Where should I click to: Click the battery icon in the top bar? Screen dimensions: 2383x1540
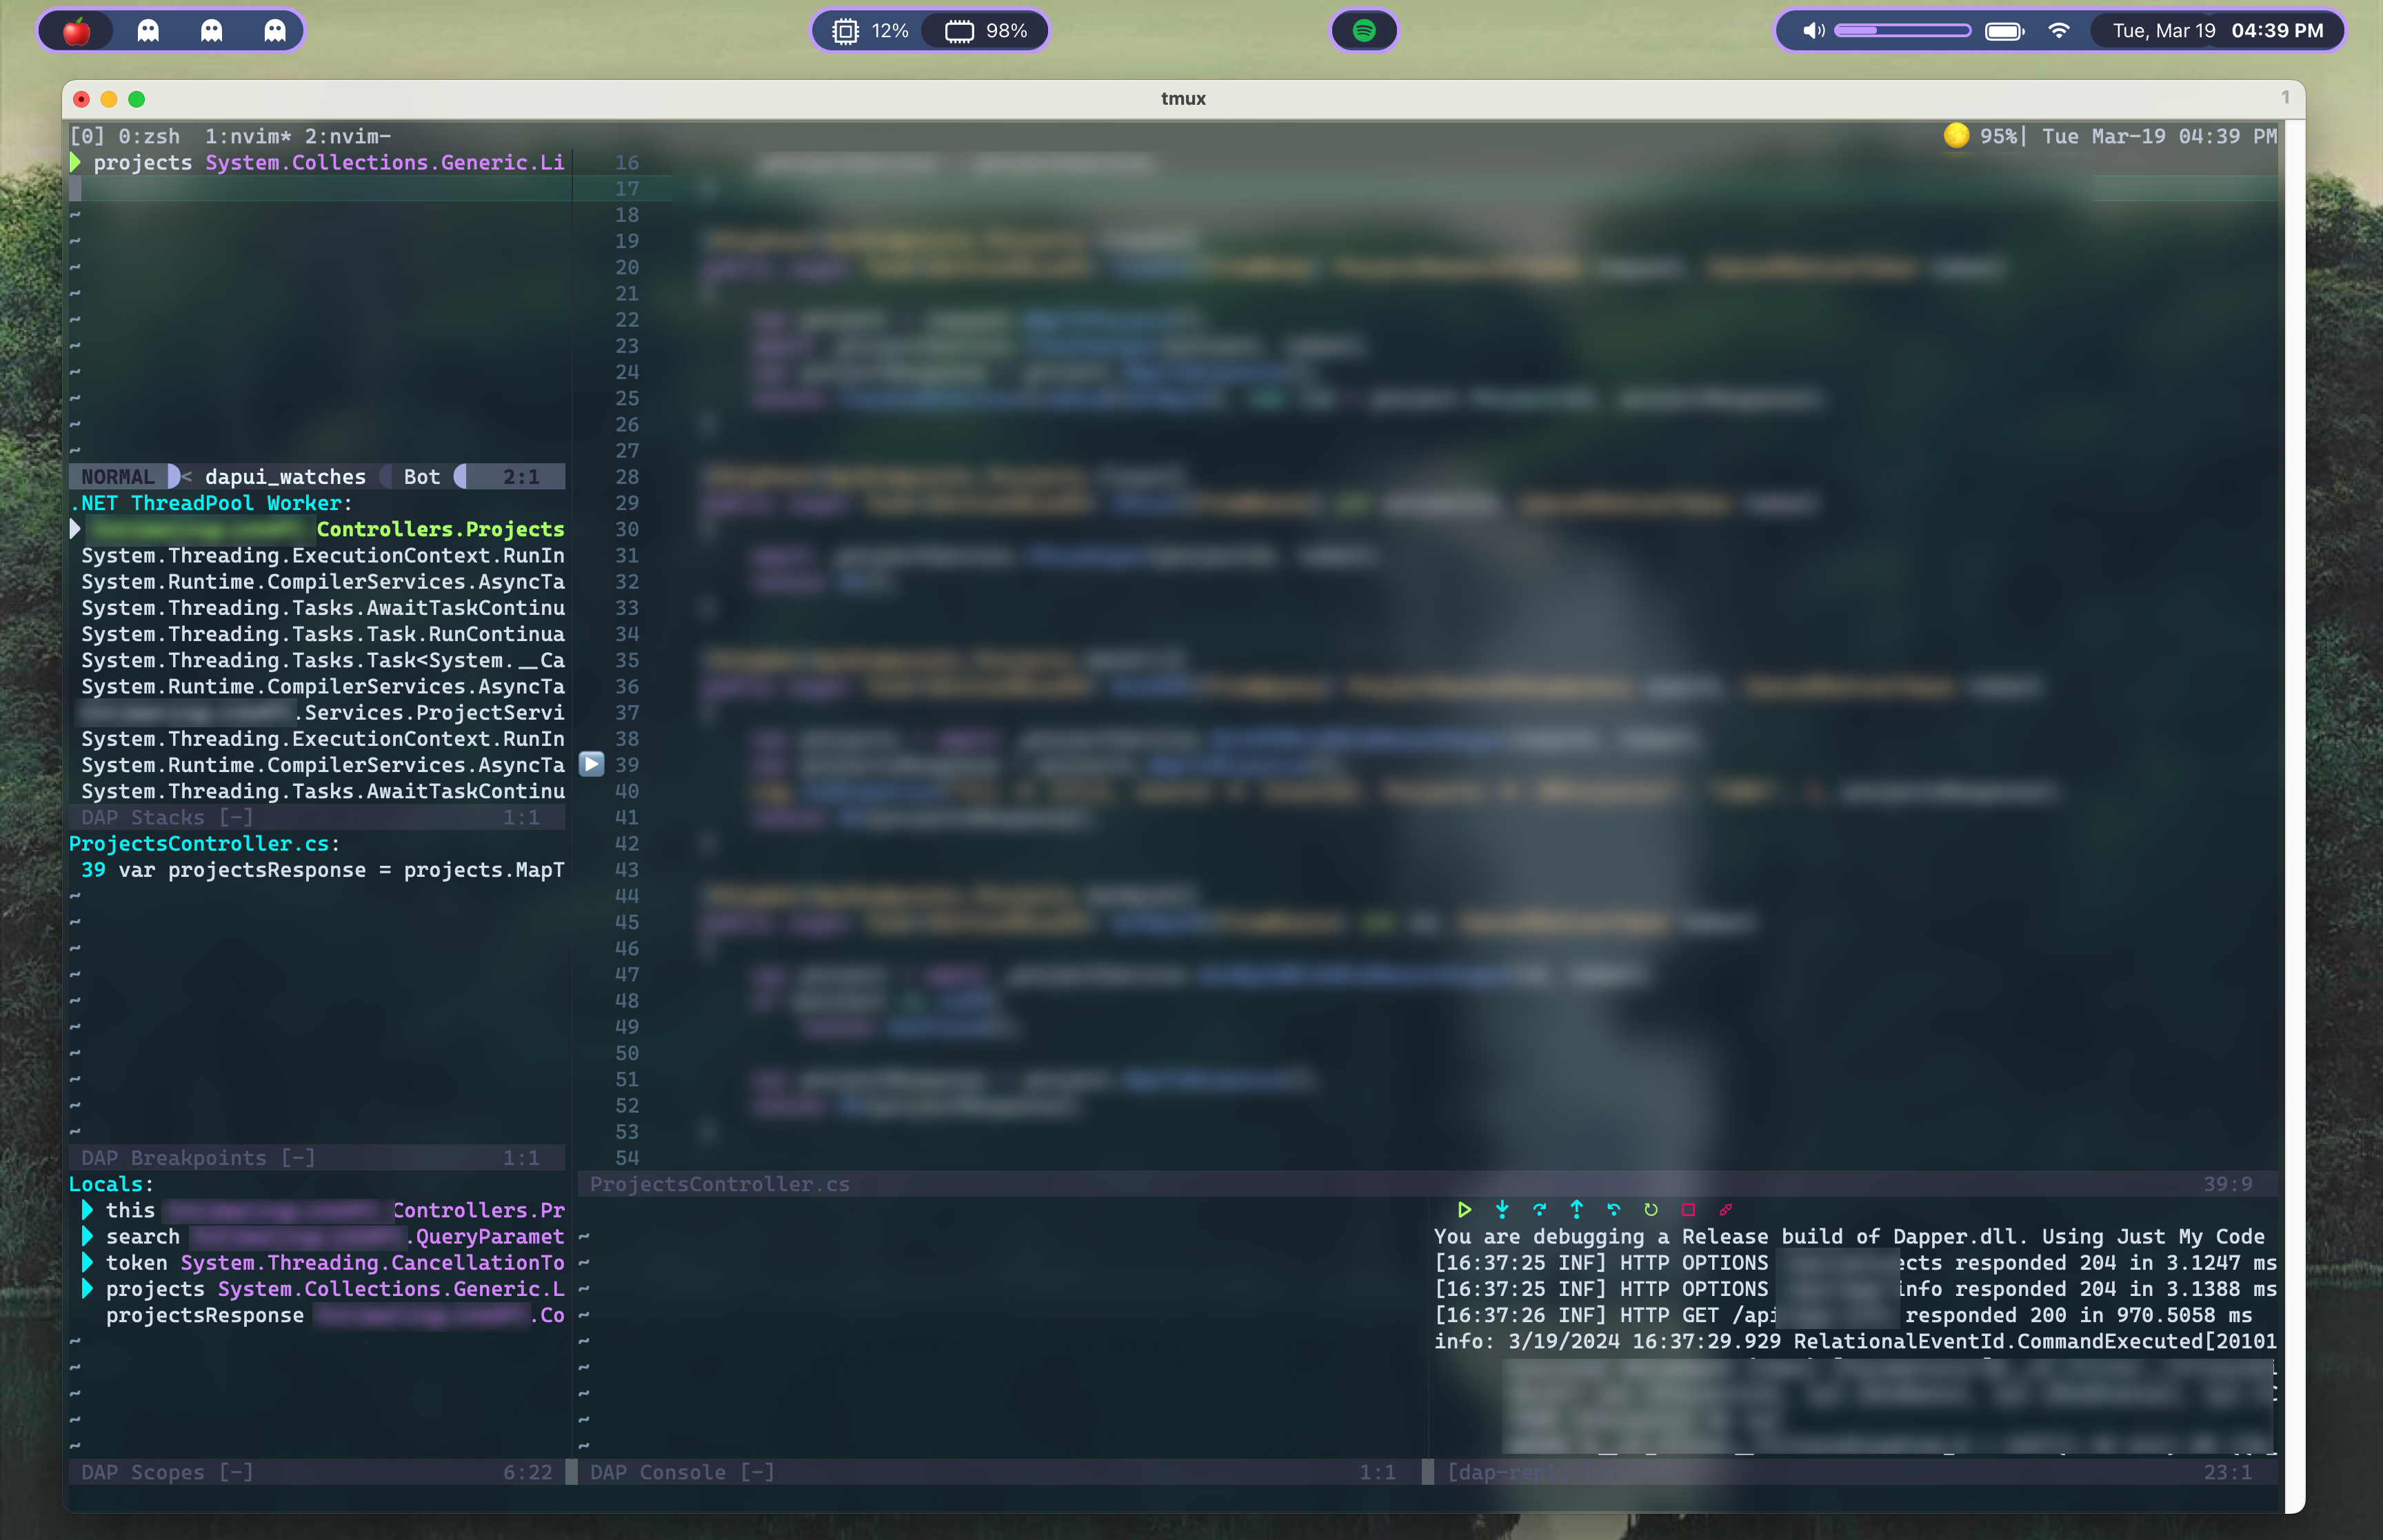(x=2004, y=31)
